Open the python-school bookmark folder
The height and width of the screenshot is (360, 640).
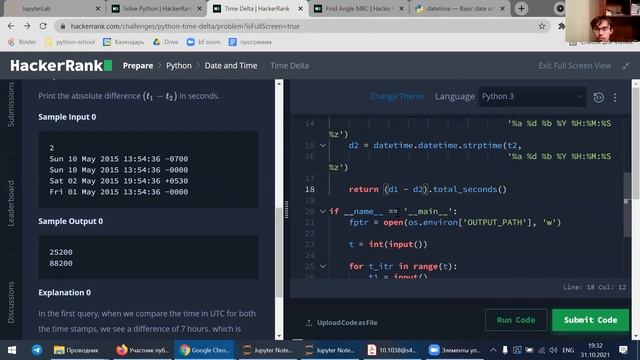[x=70, y=42]
